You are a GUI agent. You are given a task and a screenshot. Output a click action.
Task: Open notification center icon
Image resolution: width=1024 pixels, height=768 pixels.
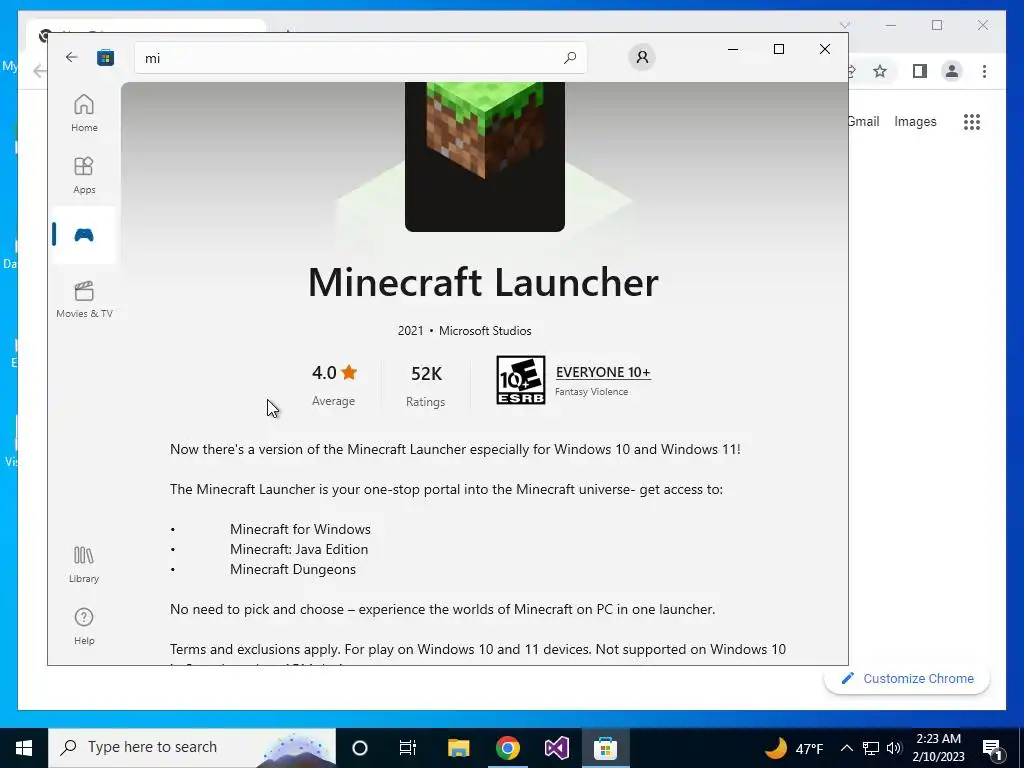[992, 748]
